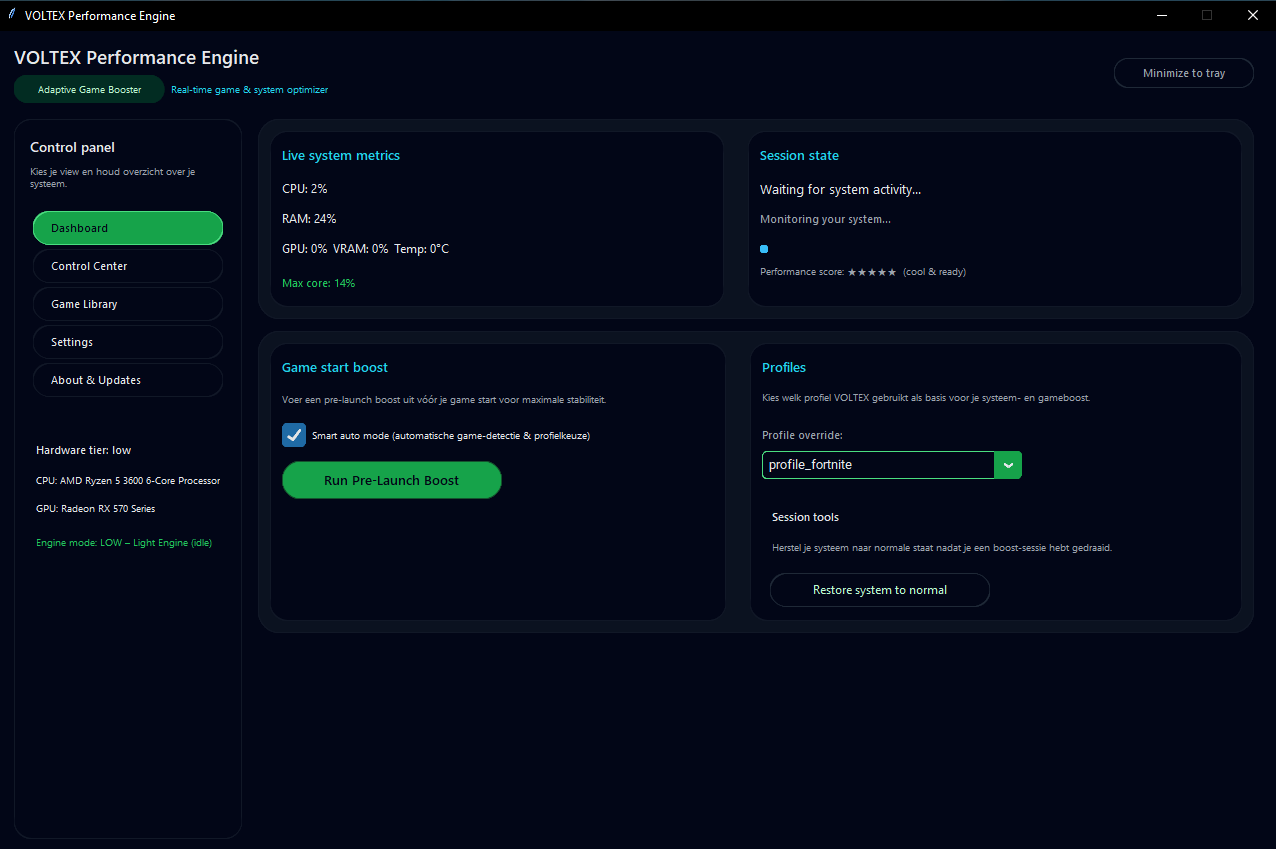Click the green Engine mode status text
This screenshot has width=1276, height=849.
[124, 543]
